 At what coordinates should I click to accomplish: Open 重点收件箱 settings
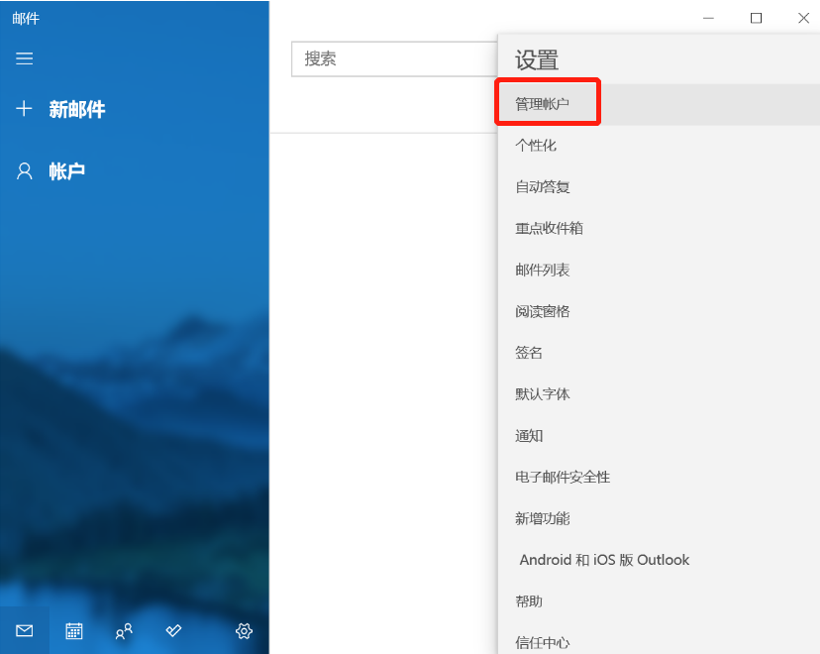pos(659,228)
